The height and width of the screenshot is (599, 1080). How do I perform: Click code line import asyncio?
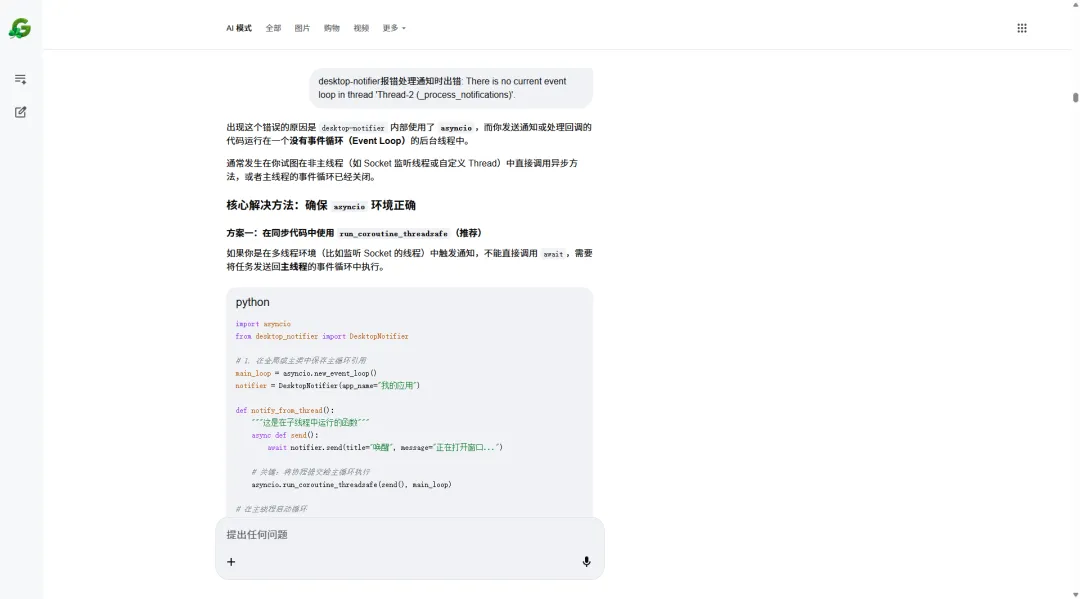[x=263, y=324]
